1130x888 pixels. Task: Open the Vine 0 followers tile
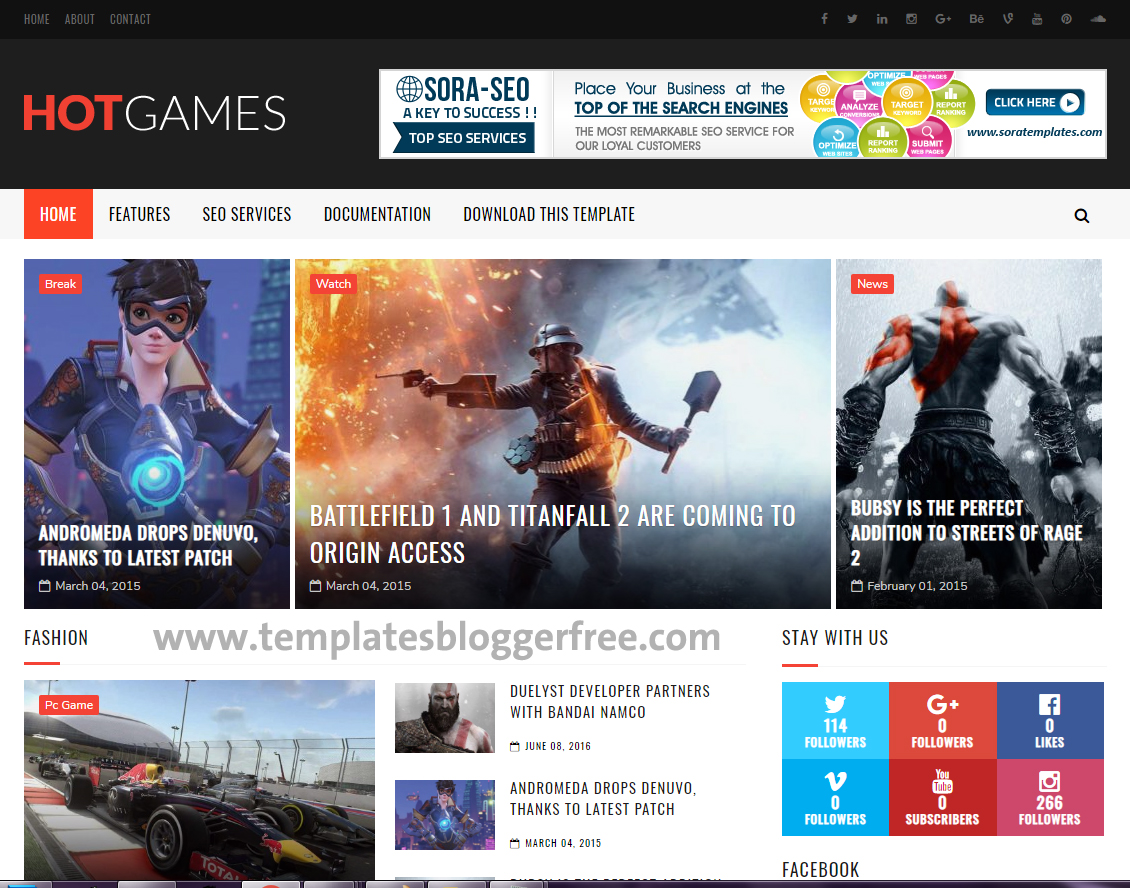tap(835, 797)
